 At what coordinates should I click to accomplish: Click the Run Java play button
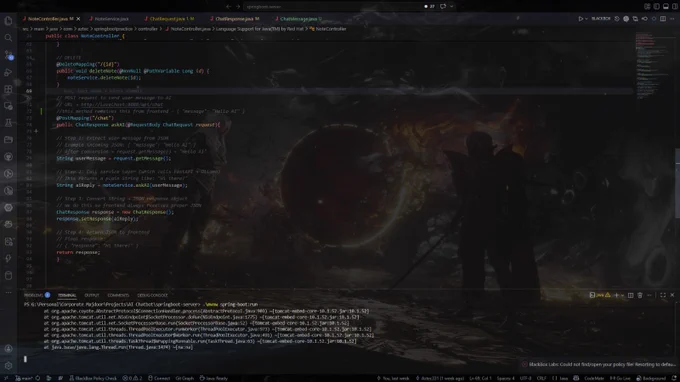tap(580, 19)
